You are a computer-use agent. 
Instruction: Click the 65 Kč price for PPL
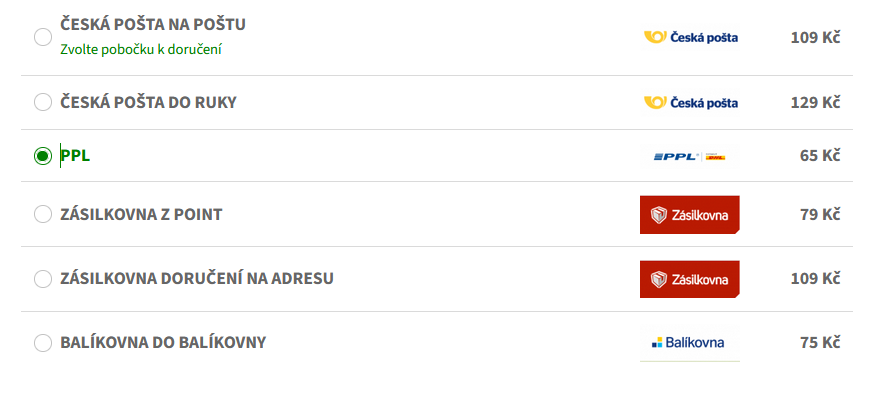(x=819, y=156)
